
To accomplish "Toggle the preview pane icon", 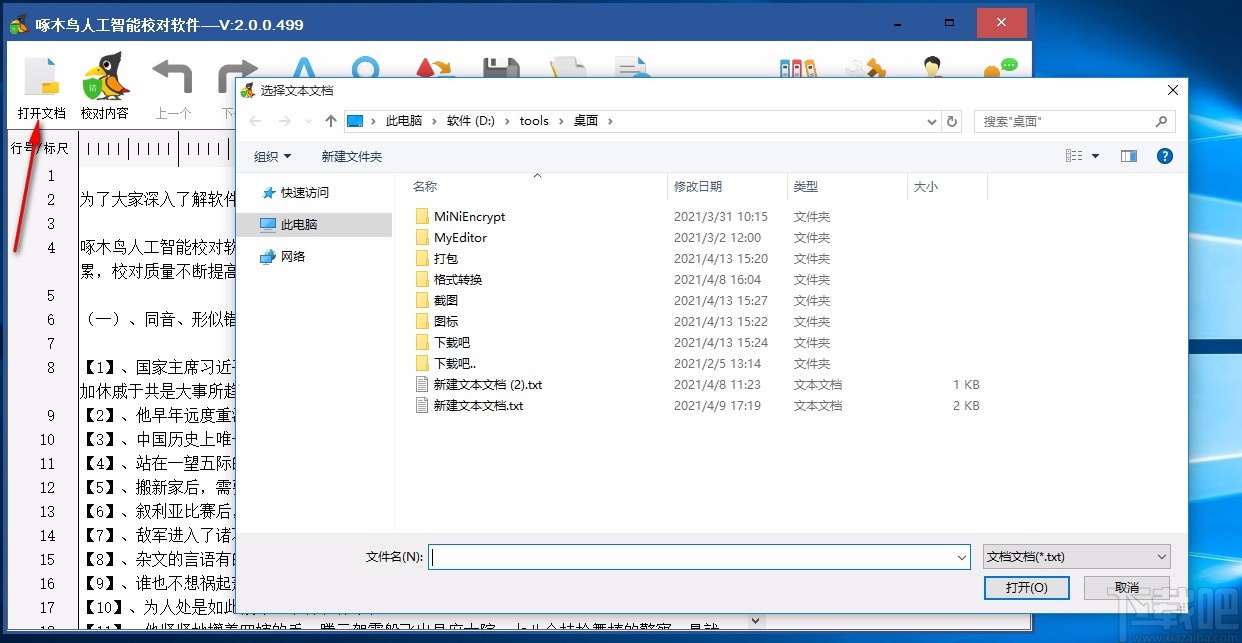I will click(1131, 155).
